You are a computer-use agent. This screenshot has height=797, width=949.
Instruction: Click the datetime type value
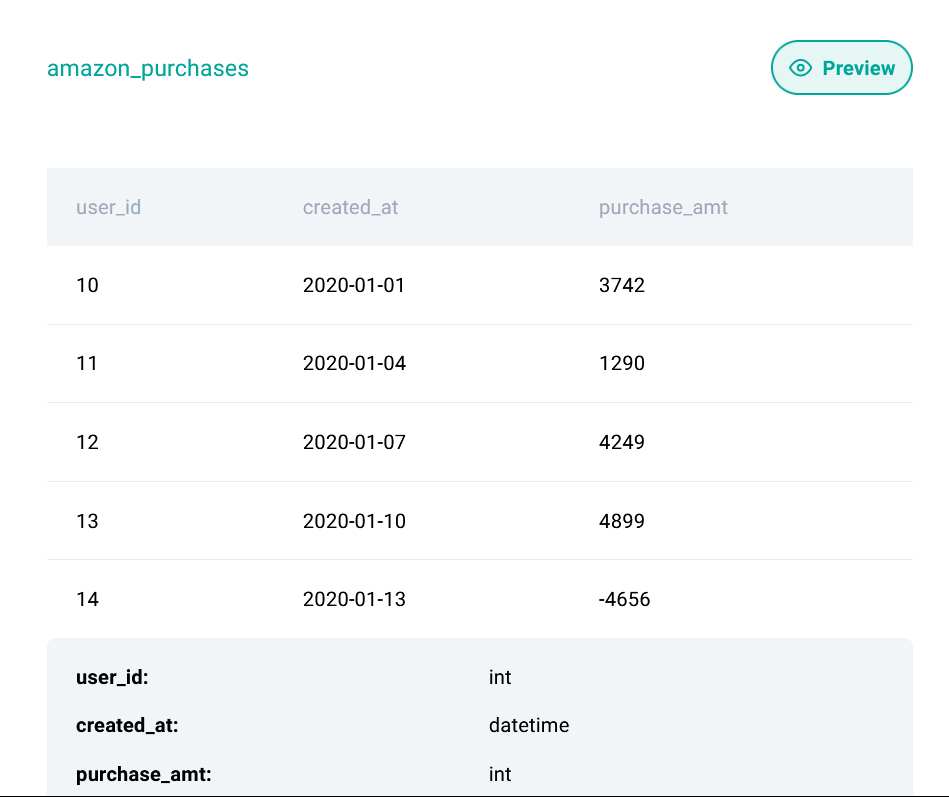(529, 725)
